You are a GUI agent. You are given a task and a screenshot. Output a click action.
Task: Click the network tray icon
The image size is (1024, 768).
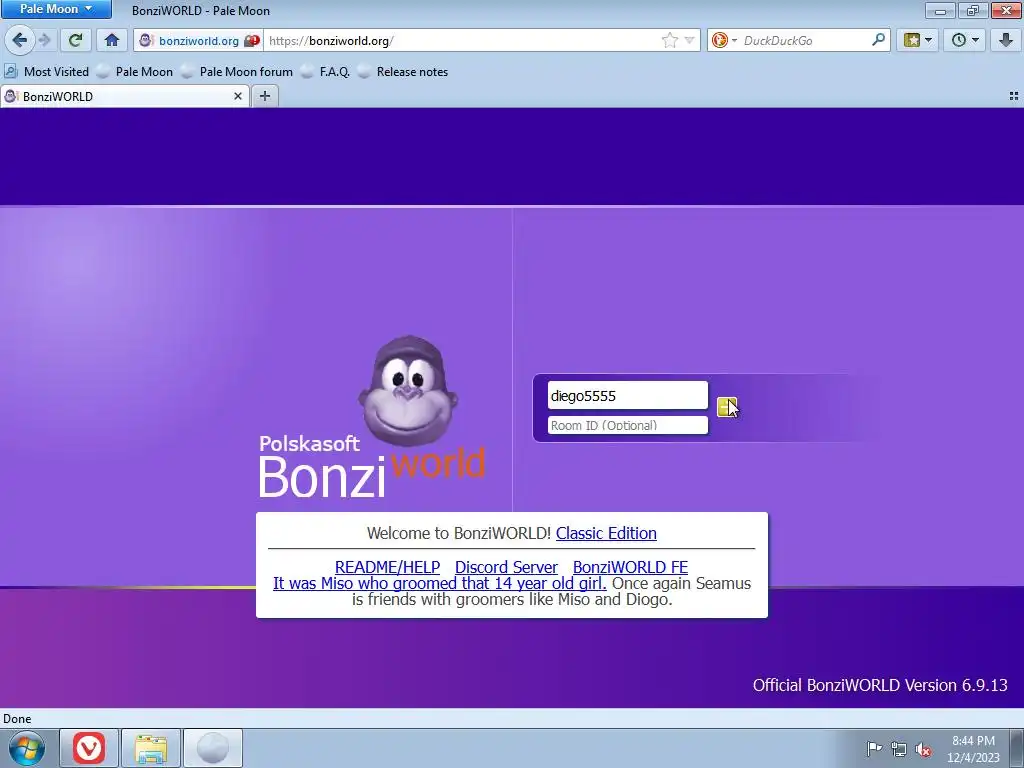(899, 749)
